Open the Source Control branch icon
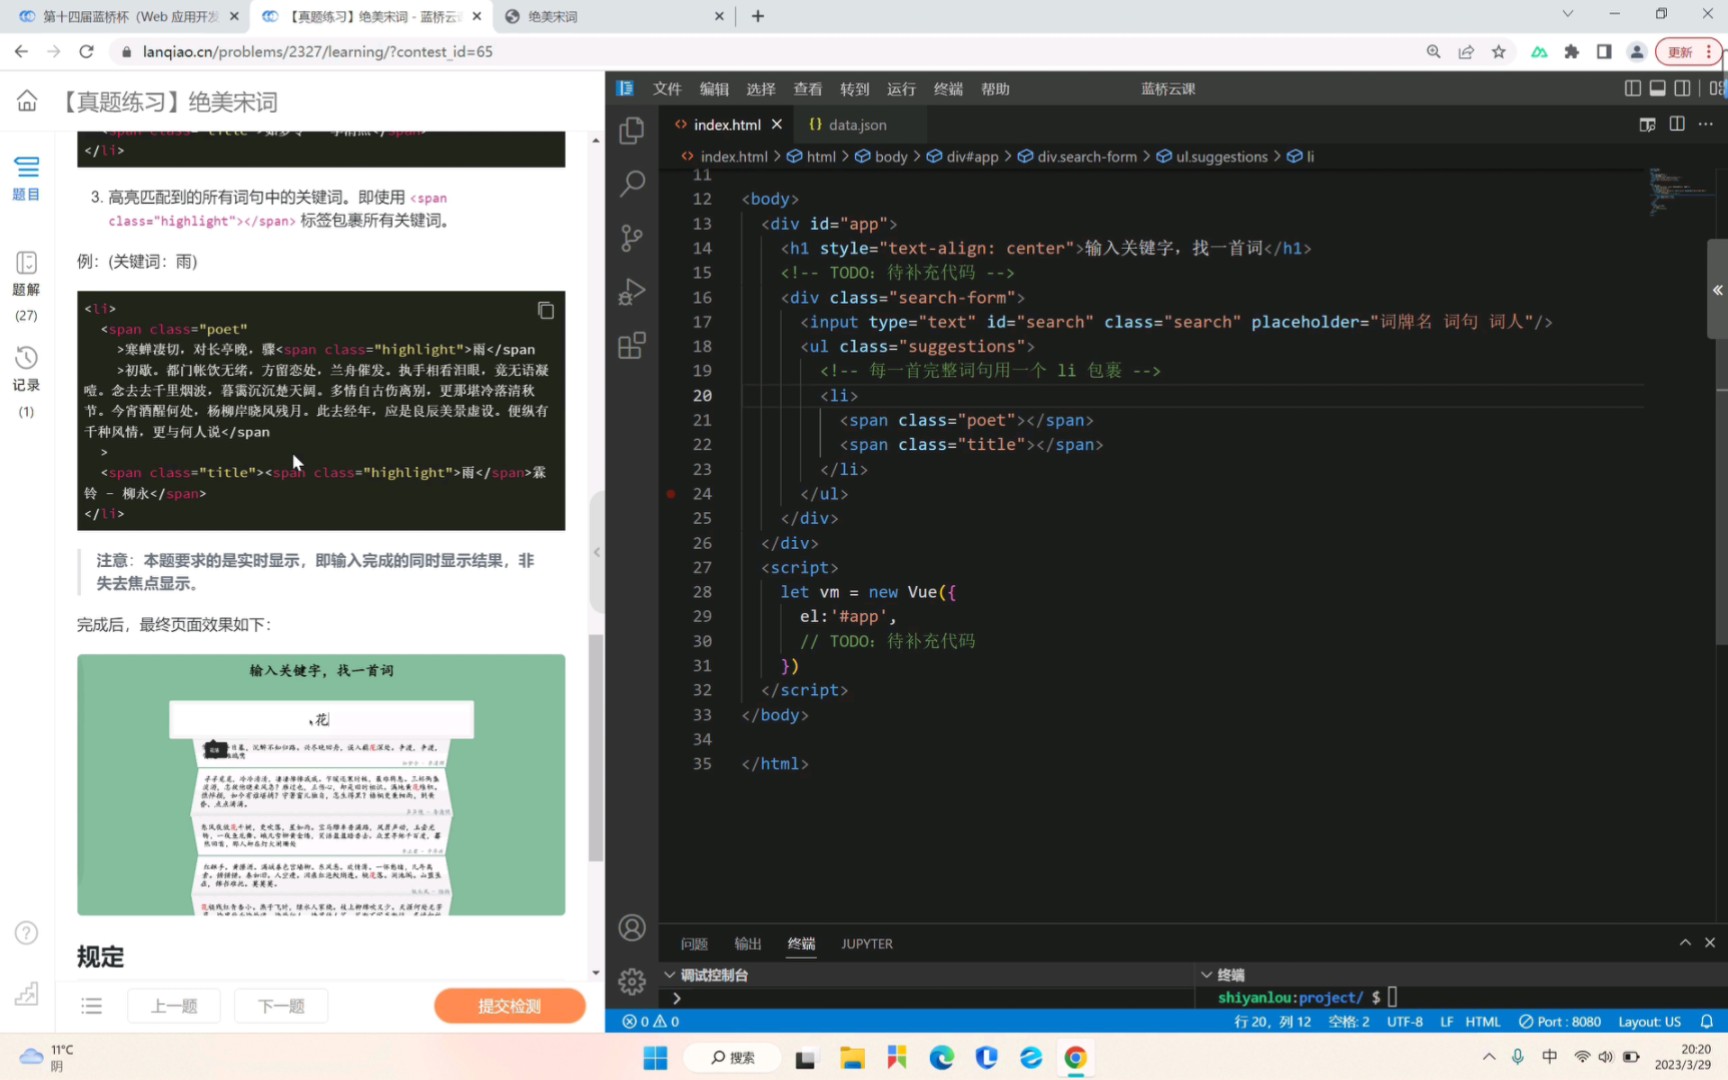The image size is (1728, 1080). (632, 238)
